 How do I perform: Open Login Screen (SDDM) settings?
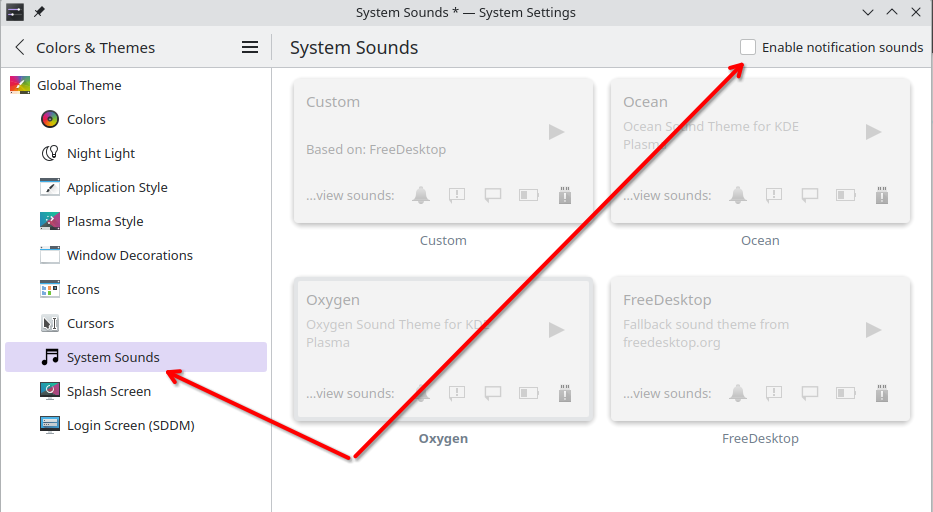click(x=130, y=426)
